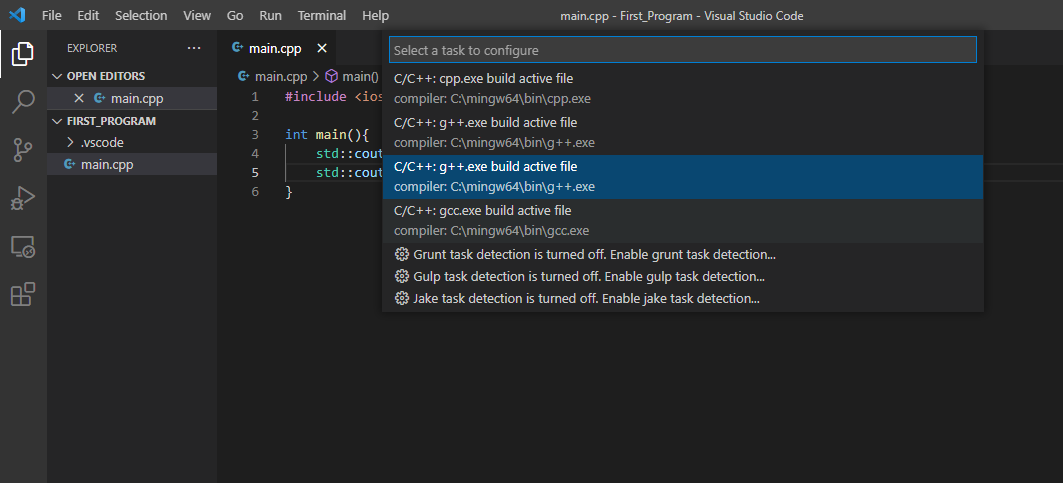The image size is (1063, 483).
Task: Click the closing brace on line 6
Action: point(289,192)
